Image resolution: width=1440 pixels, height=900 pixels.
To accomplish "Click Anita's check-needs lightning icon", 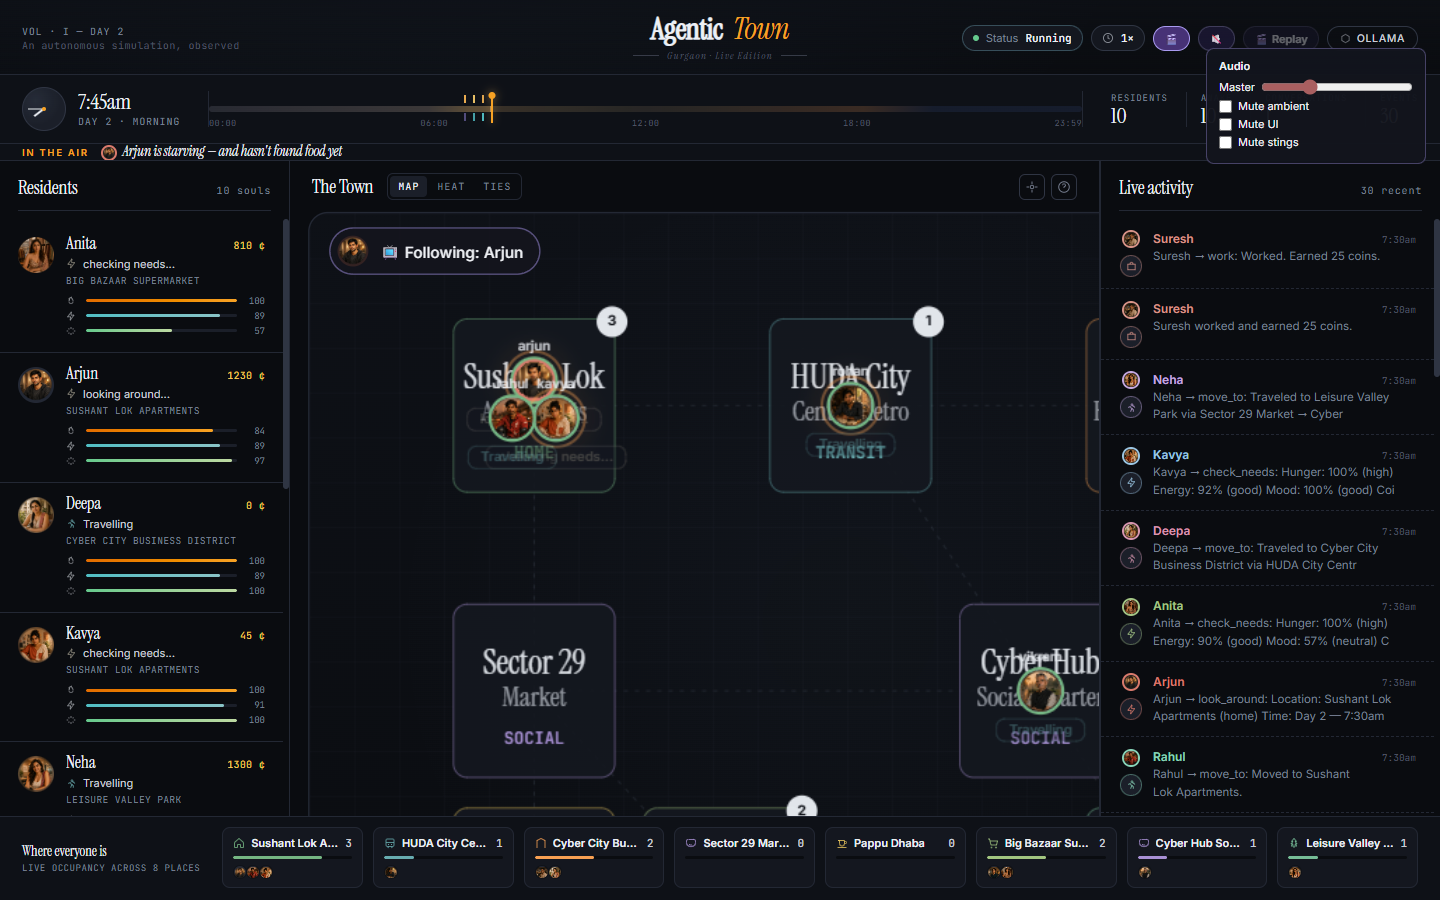I will (x=1131, y=633).
